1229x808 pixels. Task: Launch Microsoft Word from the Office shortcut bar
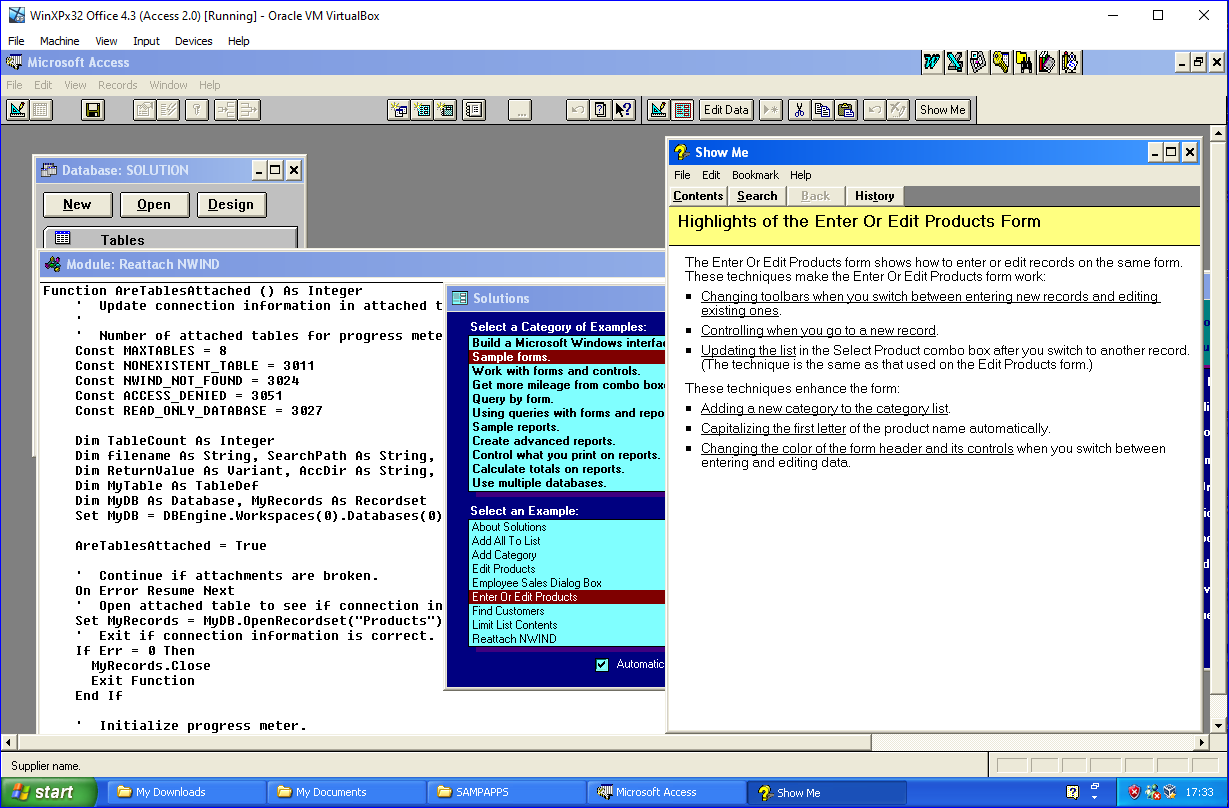pyautogui.click(x=932, y=62)
